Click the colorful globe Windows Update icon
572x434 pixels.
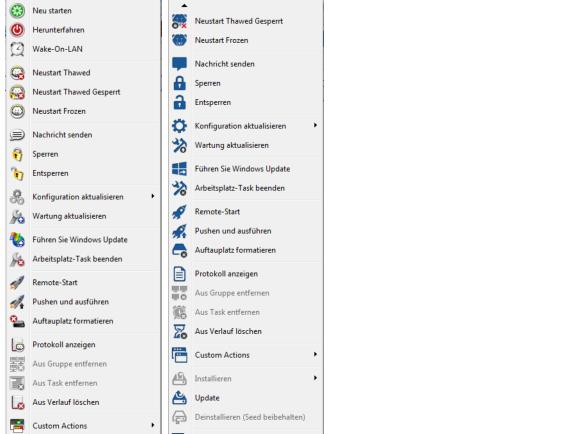pos(17,240)
